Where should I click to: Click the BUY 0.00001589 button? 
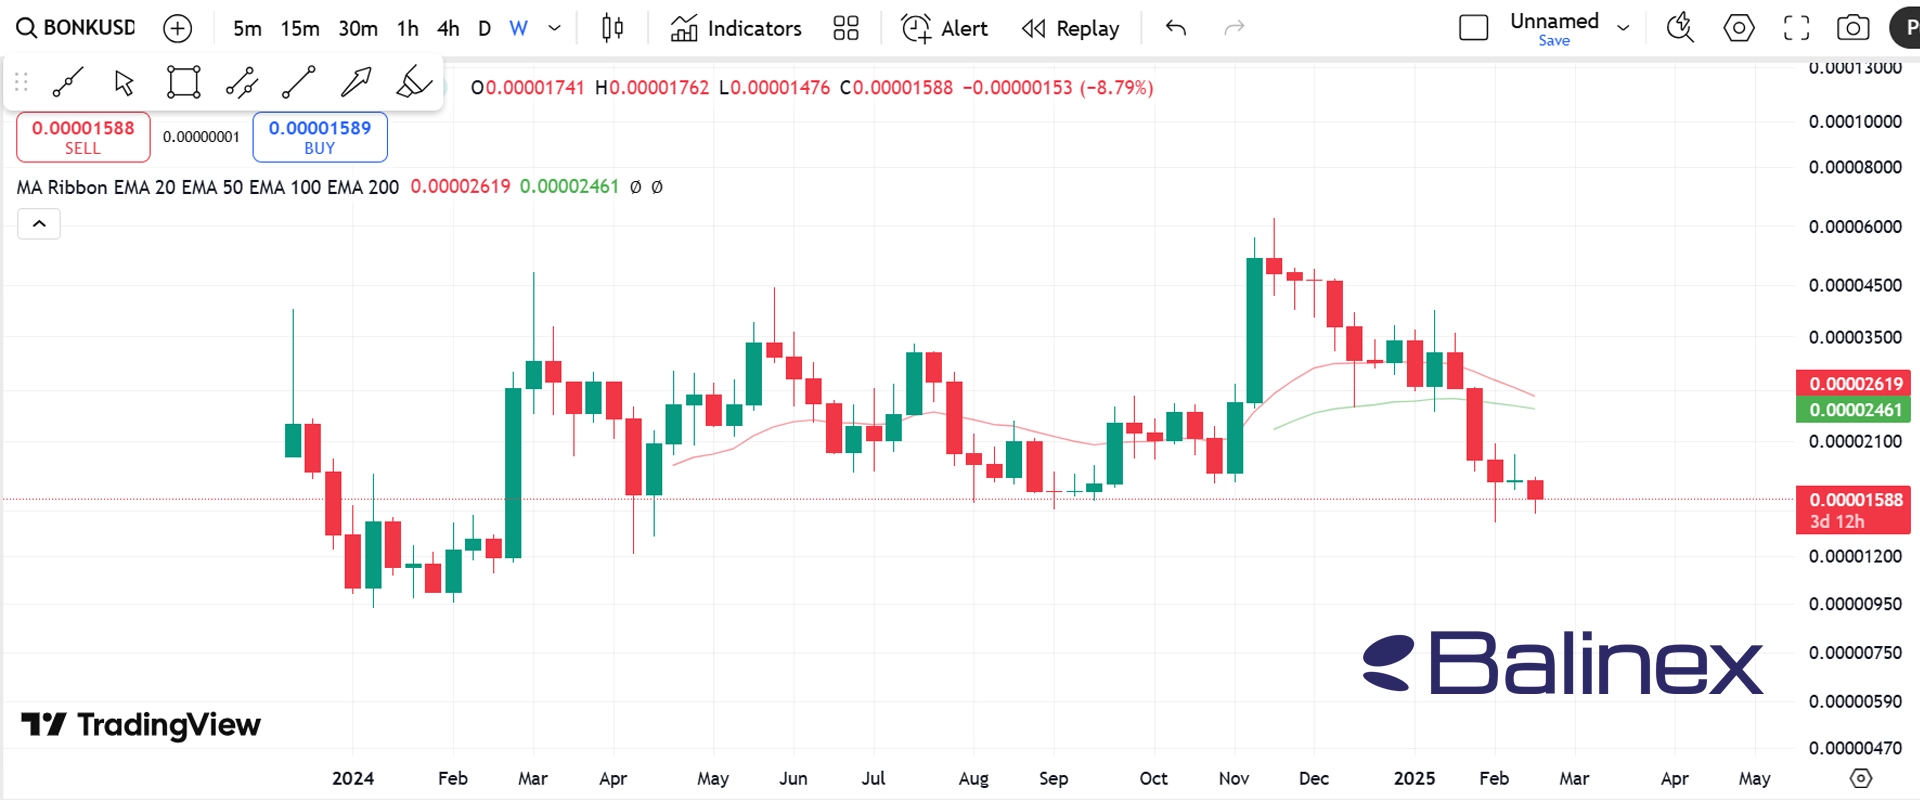[320, 137]
